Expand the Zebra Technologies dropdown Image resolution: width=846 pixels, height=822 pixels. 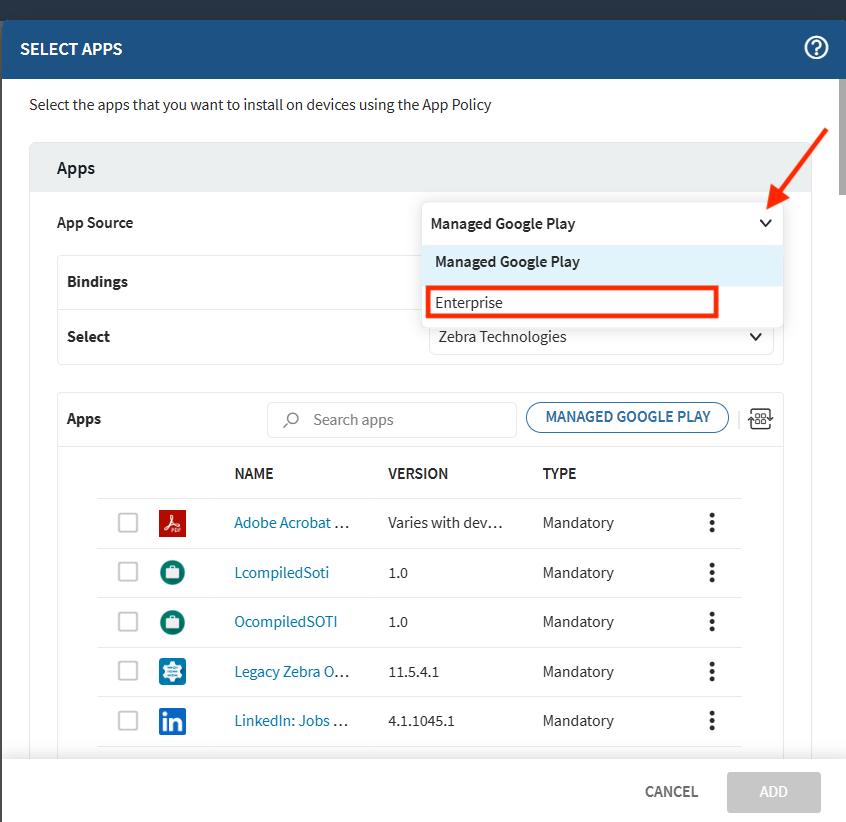click(755, 337)
